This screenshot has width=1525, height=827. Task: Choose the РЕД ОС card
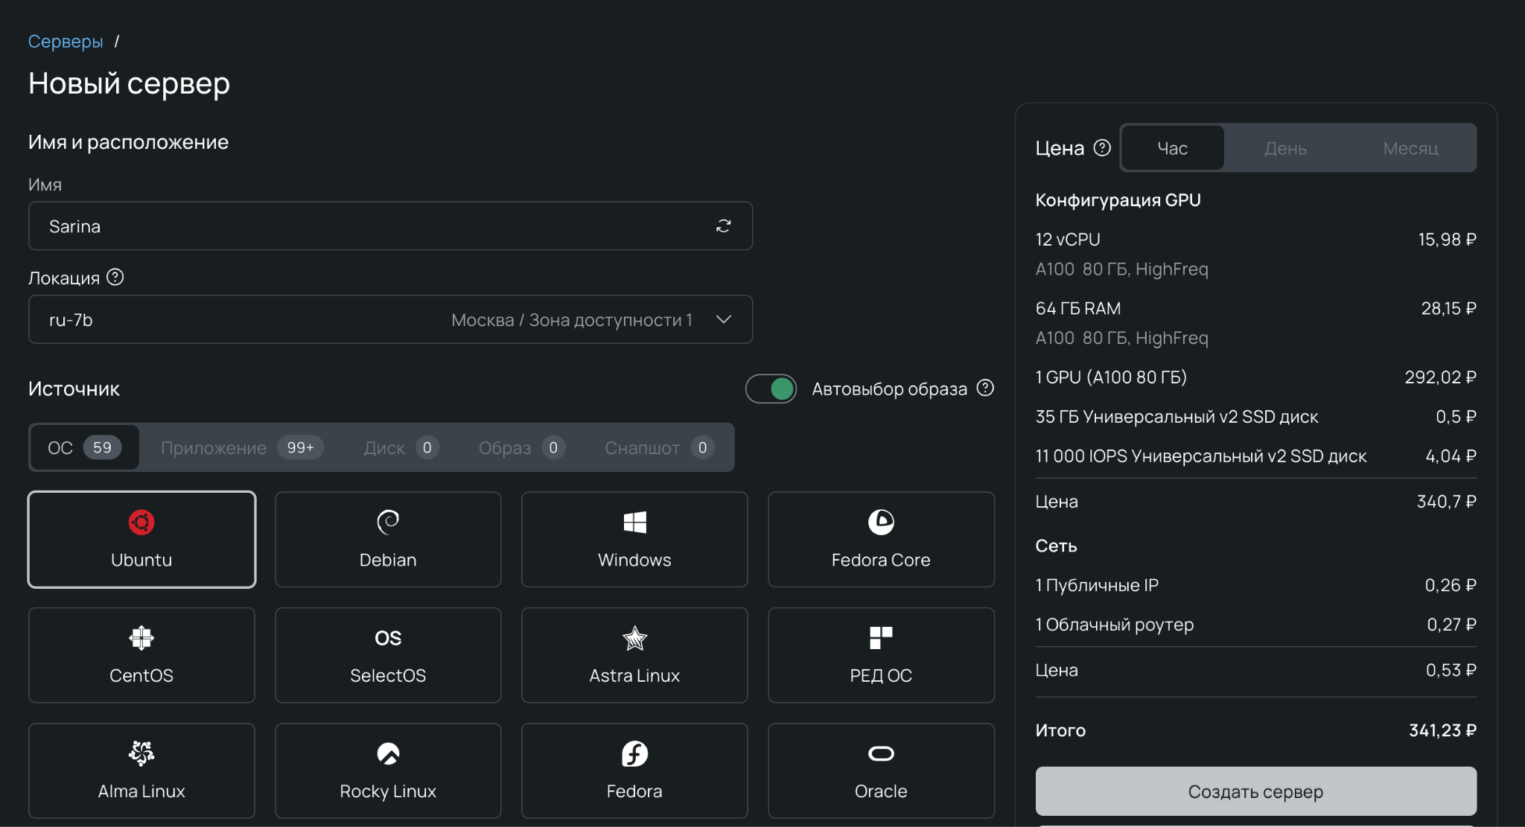pyautogui.click(x=881, y=655)
